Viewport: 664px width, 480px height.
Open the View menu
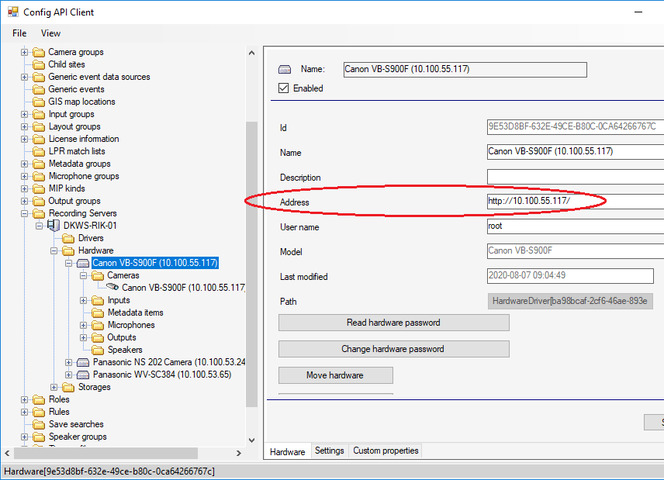click(50, 33)
